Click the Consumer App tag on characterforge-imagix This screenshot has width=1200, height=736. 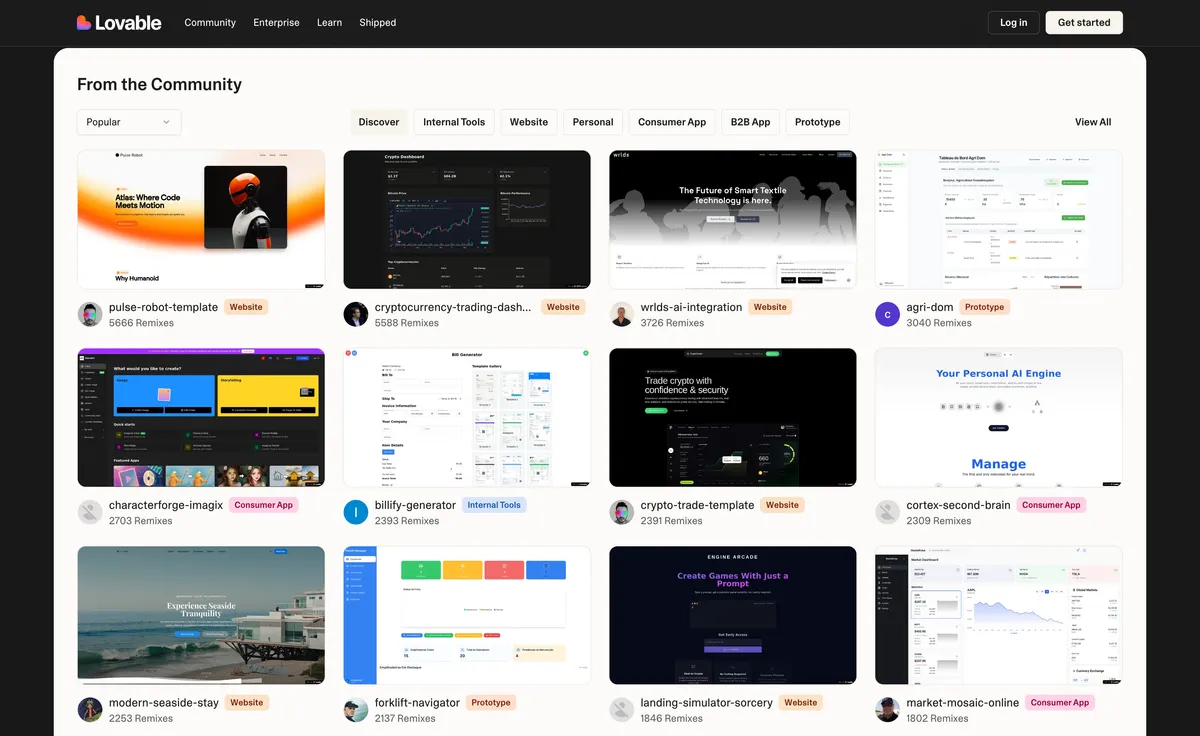pos(264,505)
